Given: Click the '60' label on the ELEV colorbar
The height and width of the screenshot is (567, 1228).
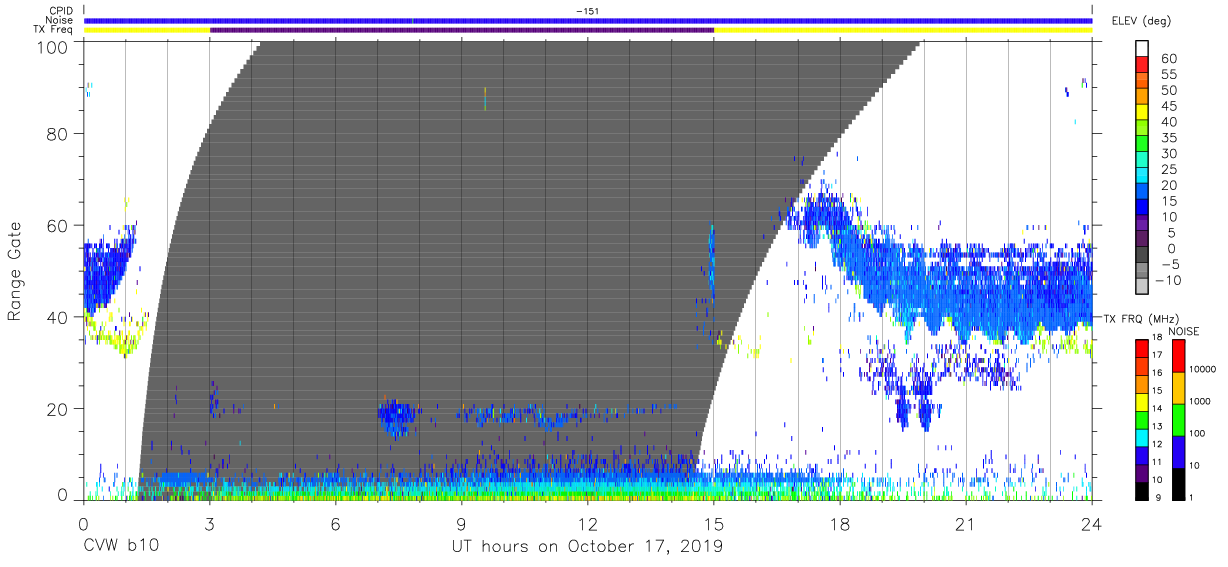Looking at the screenshot, I should pos(1170,59).
